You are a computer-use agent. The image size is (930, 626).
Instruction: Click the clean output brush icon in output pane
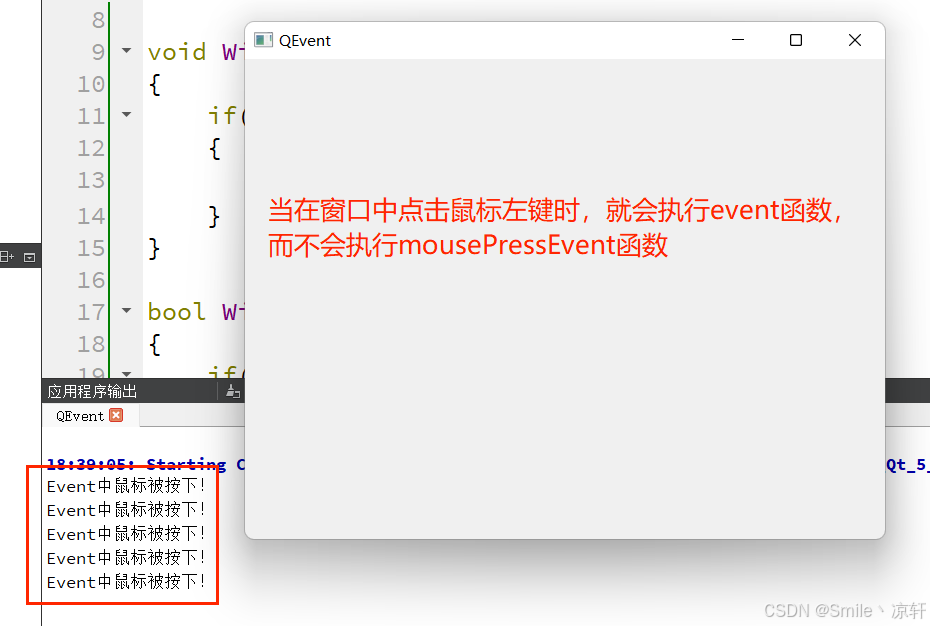pyautogui.click(x=232, y=391)
